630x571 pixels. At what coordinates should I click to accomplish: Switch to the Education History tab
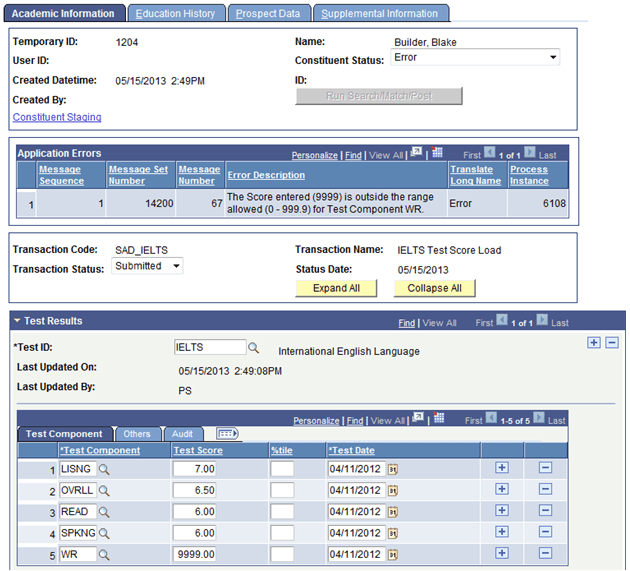coord(175,14)
